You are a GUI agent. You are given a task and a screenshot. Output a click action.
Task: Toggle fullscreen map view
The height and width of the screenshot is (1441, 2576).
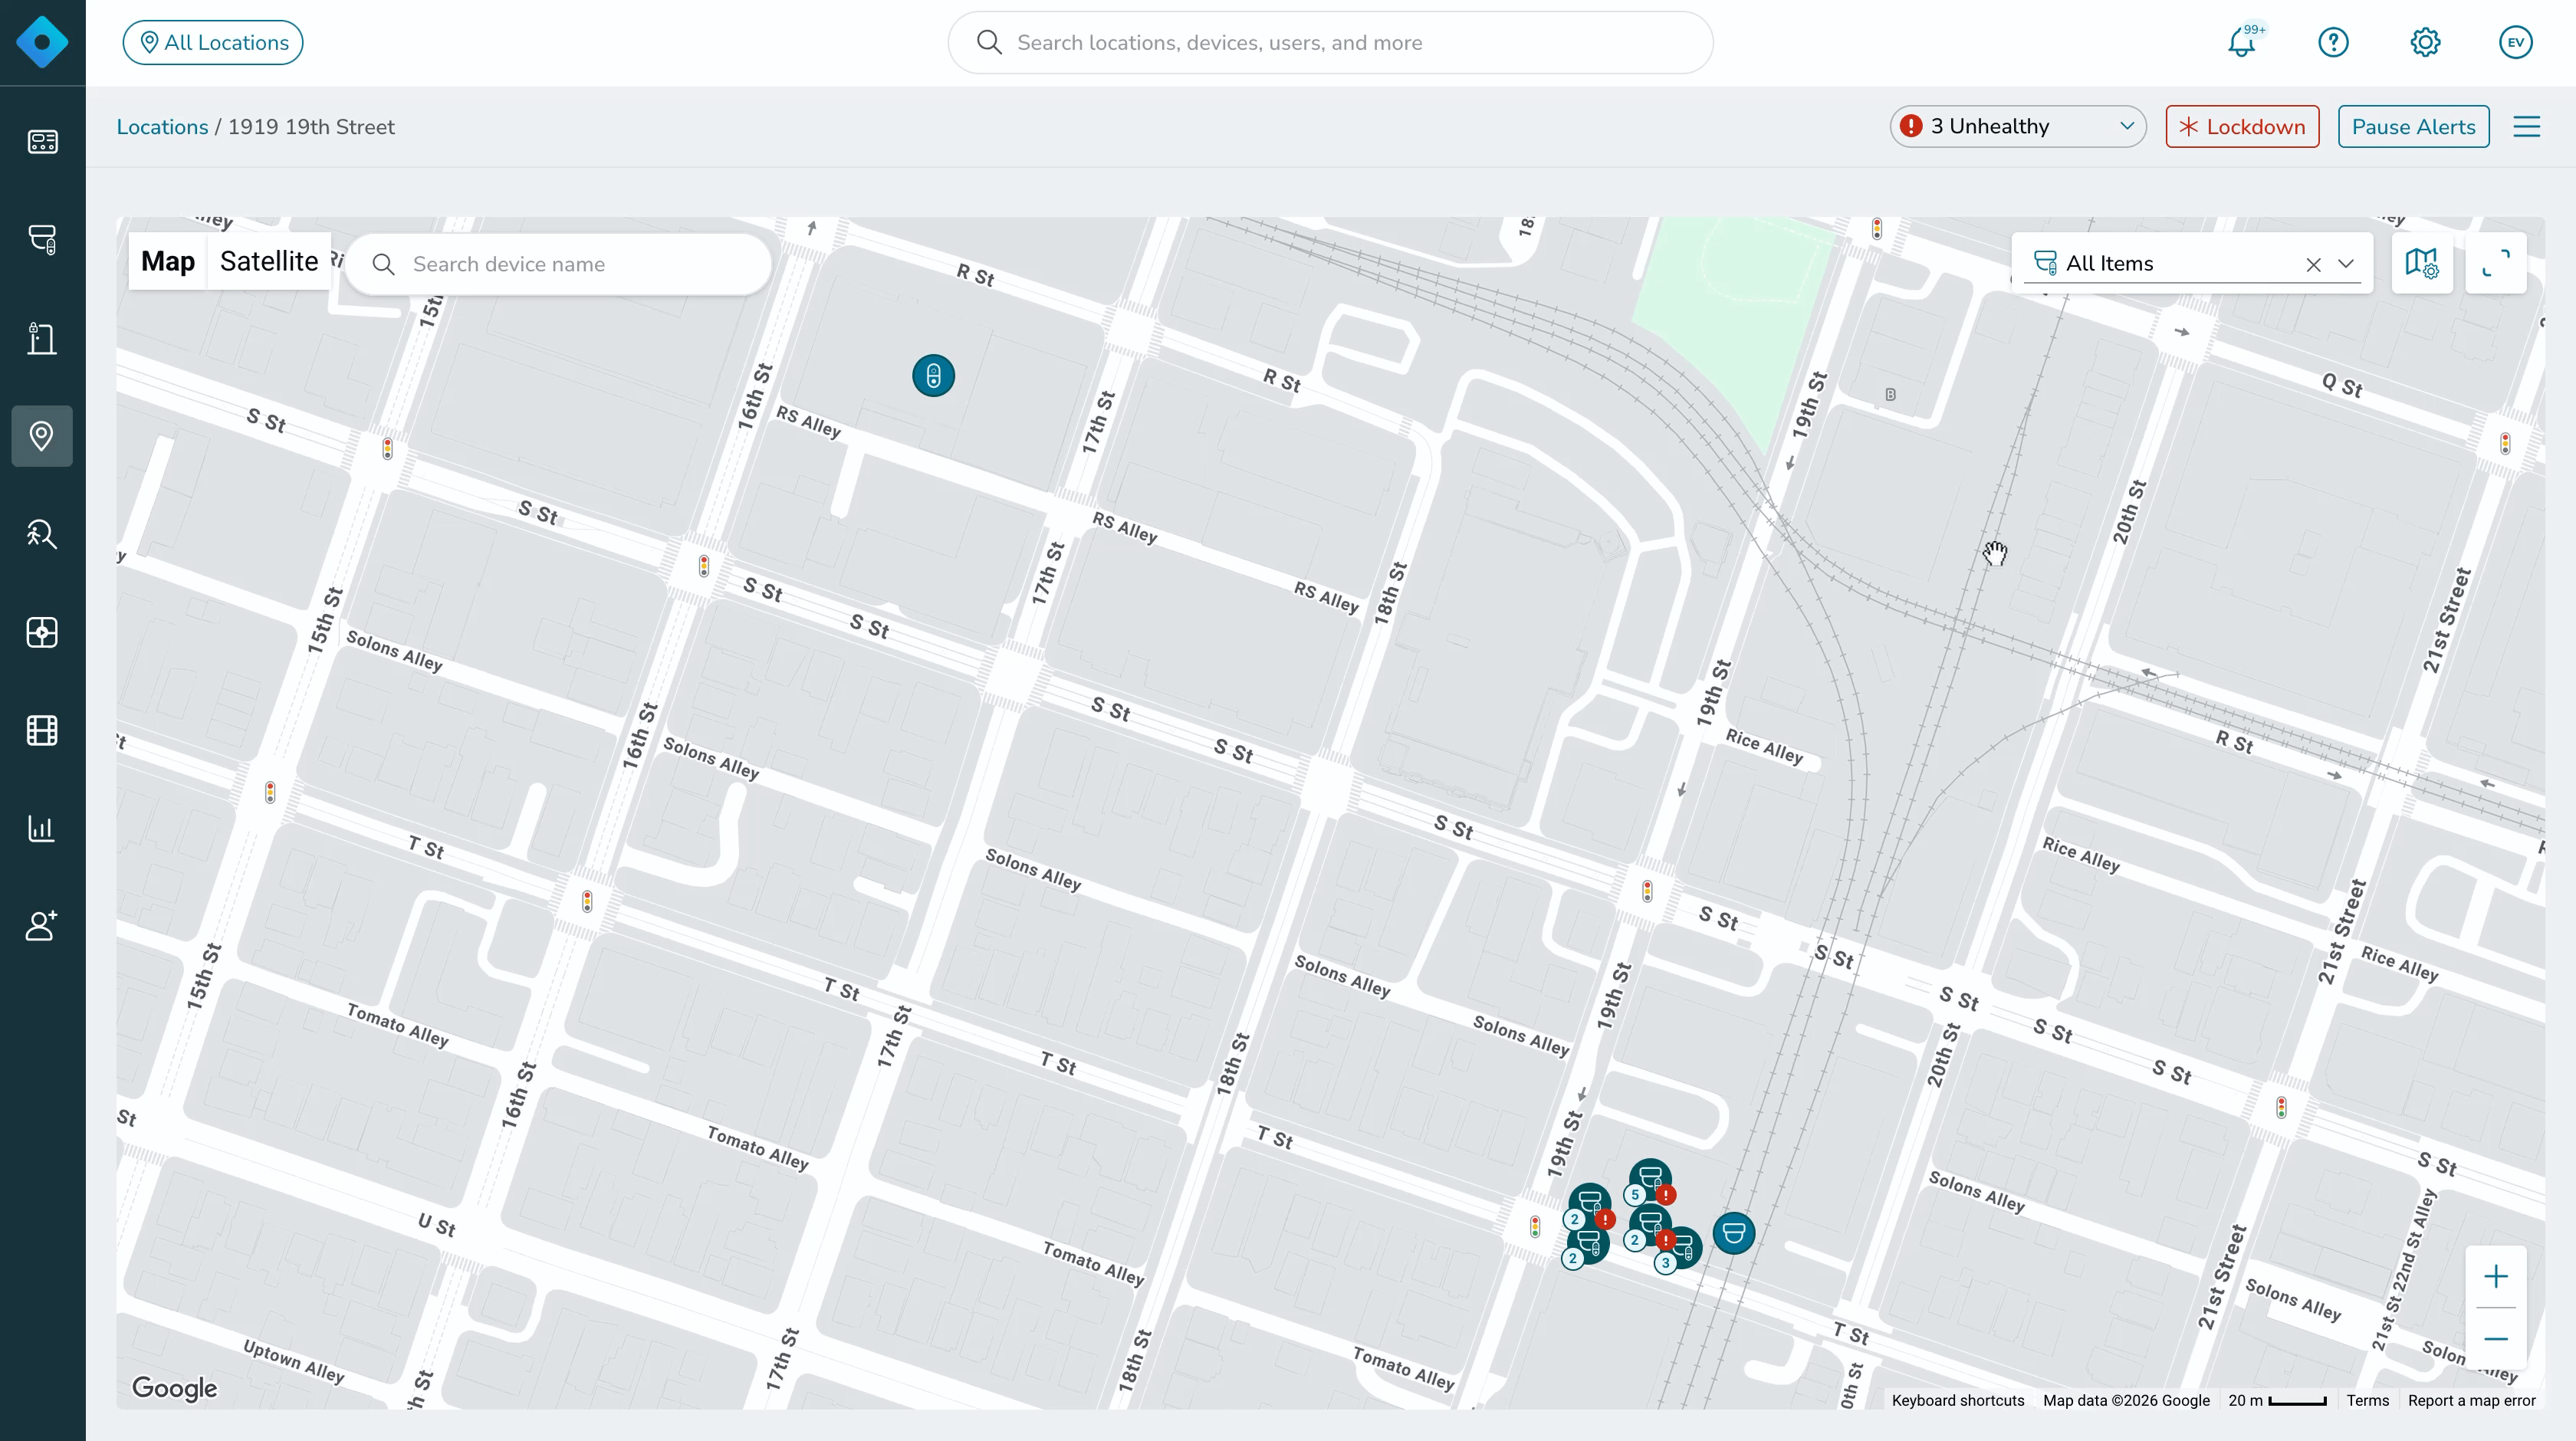click(x=2496, y=263)
